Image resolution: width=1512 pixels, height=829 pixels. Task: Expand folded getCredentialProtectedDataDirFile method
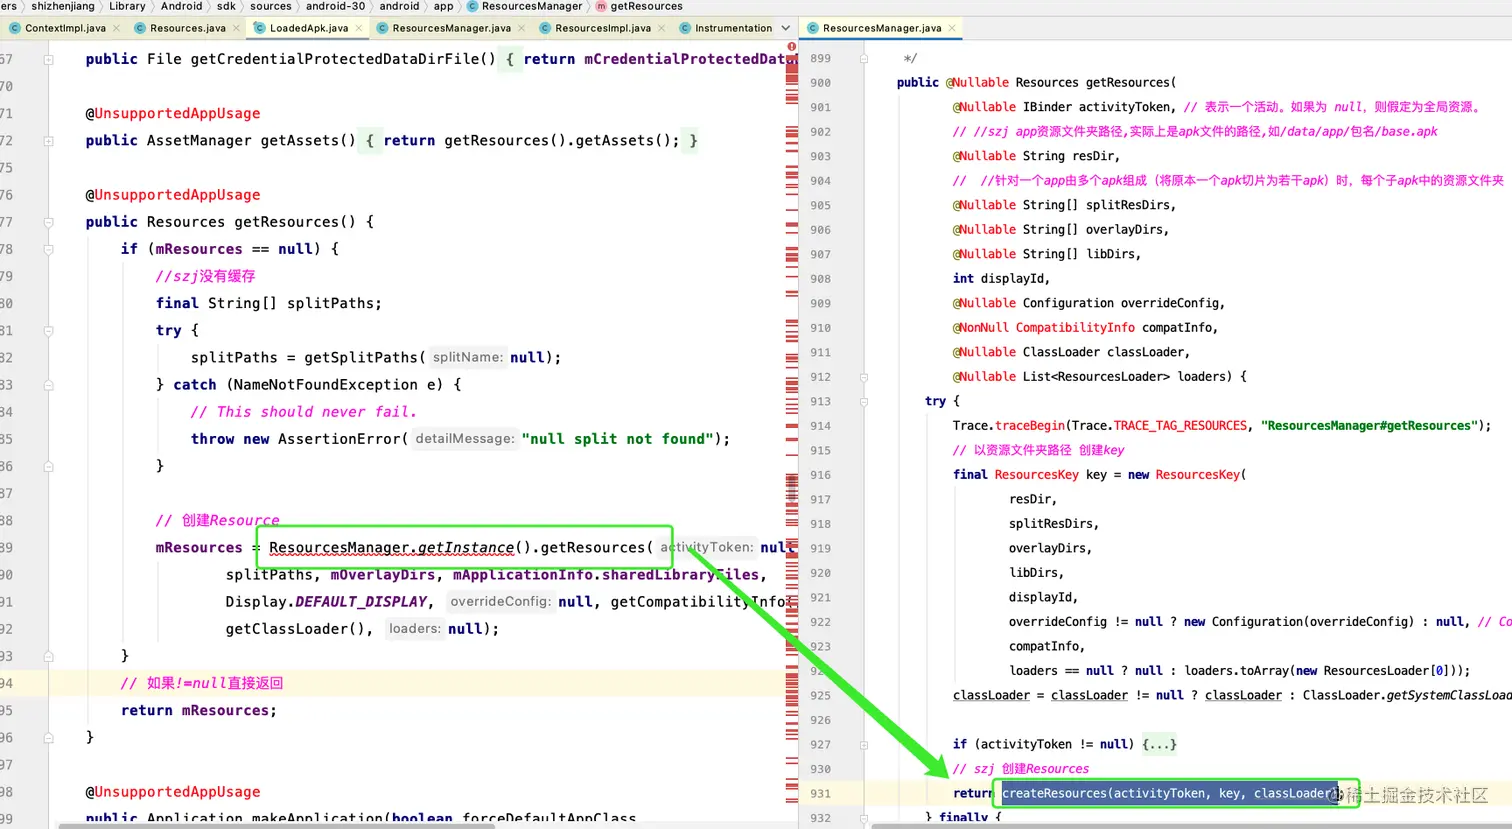pos(48,60)
